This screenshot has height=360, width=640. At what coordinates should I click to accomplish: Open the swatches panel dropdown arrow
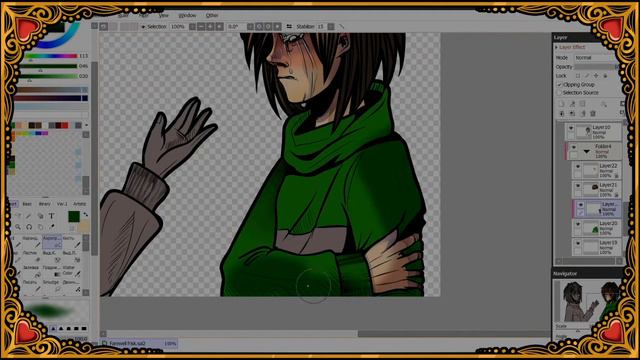click(x=86, y=125)
